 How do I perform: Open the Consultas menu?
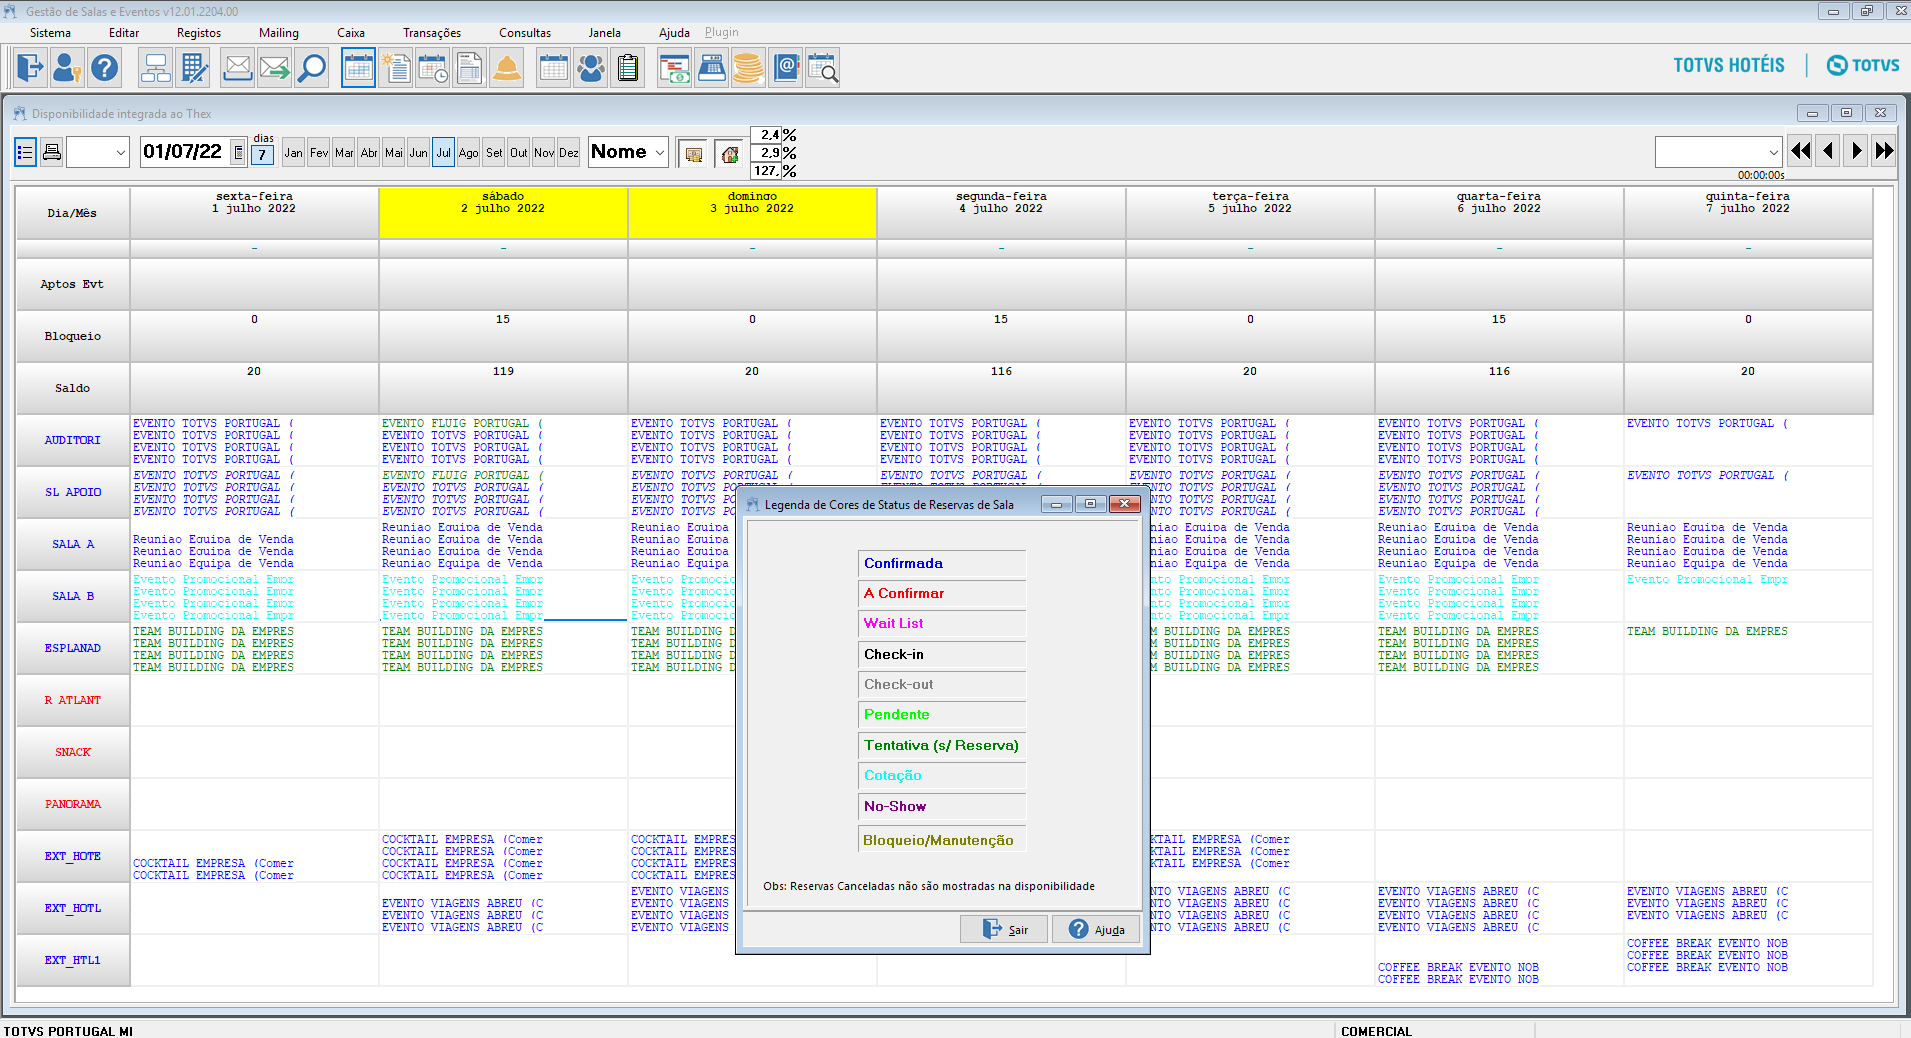pos(524,33)
